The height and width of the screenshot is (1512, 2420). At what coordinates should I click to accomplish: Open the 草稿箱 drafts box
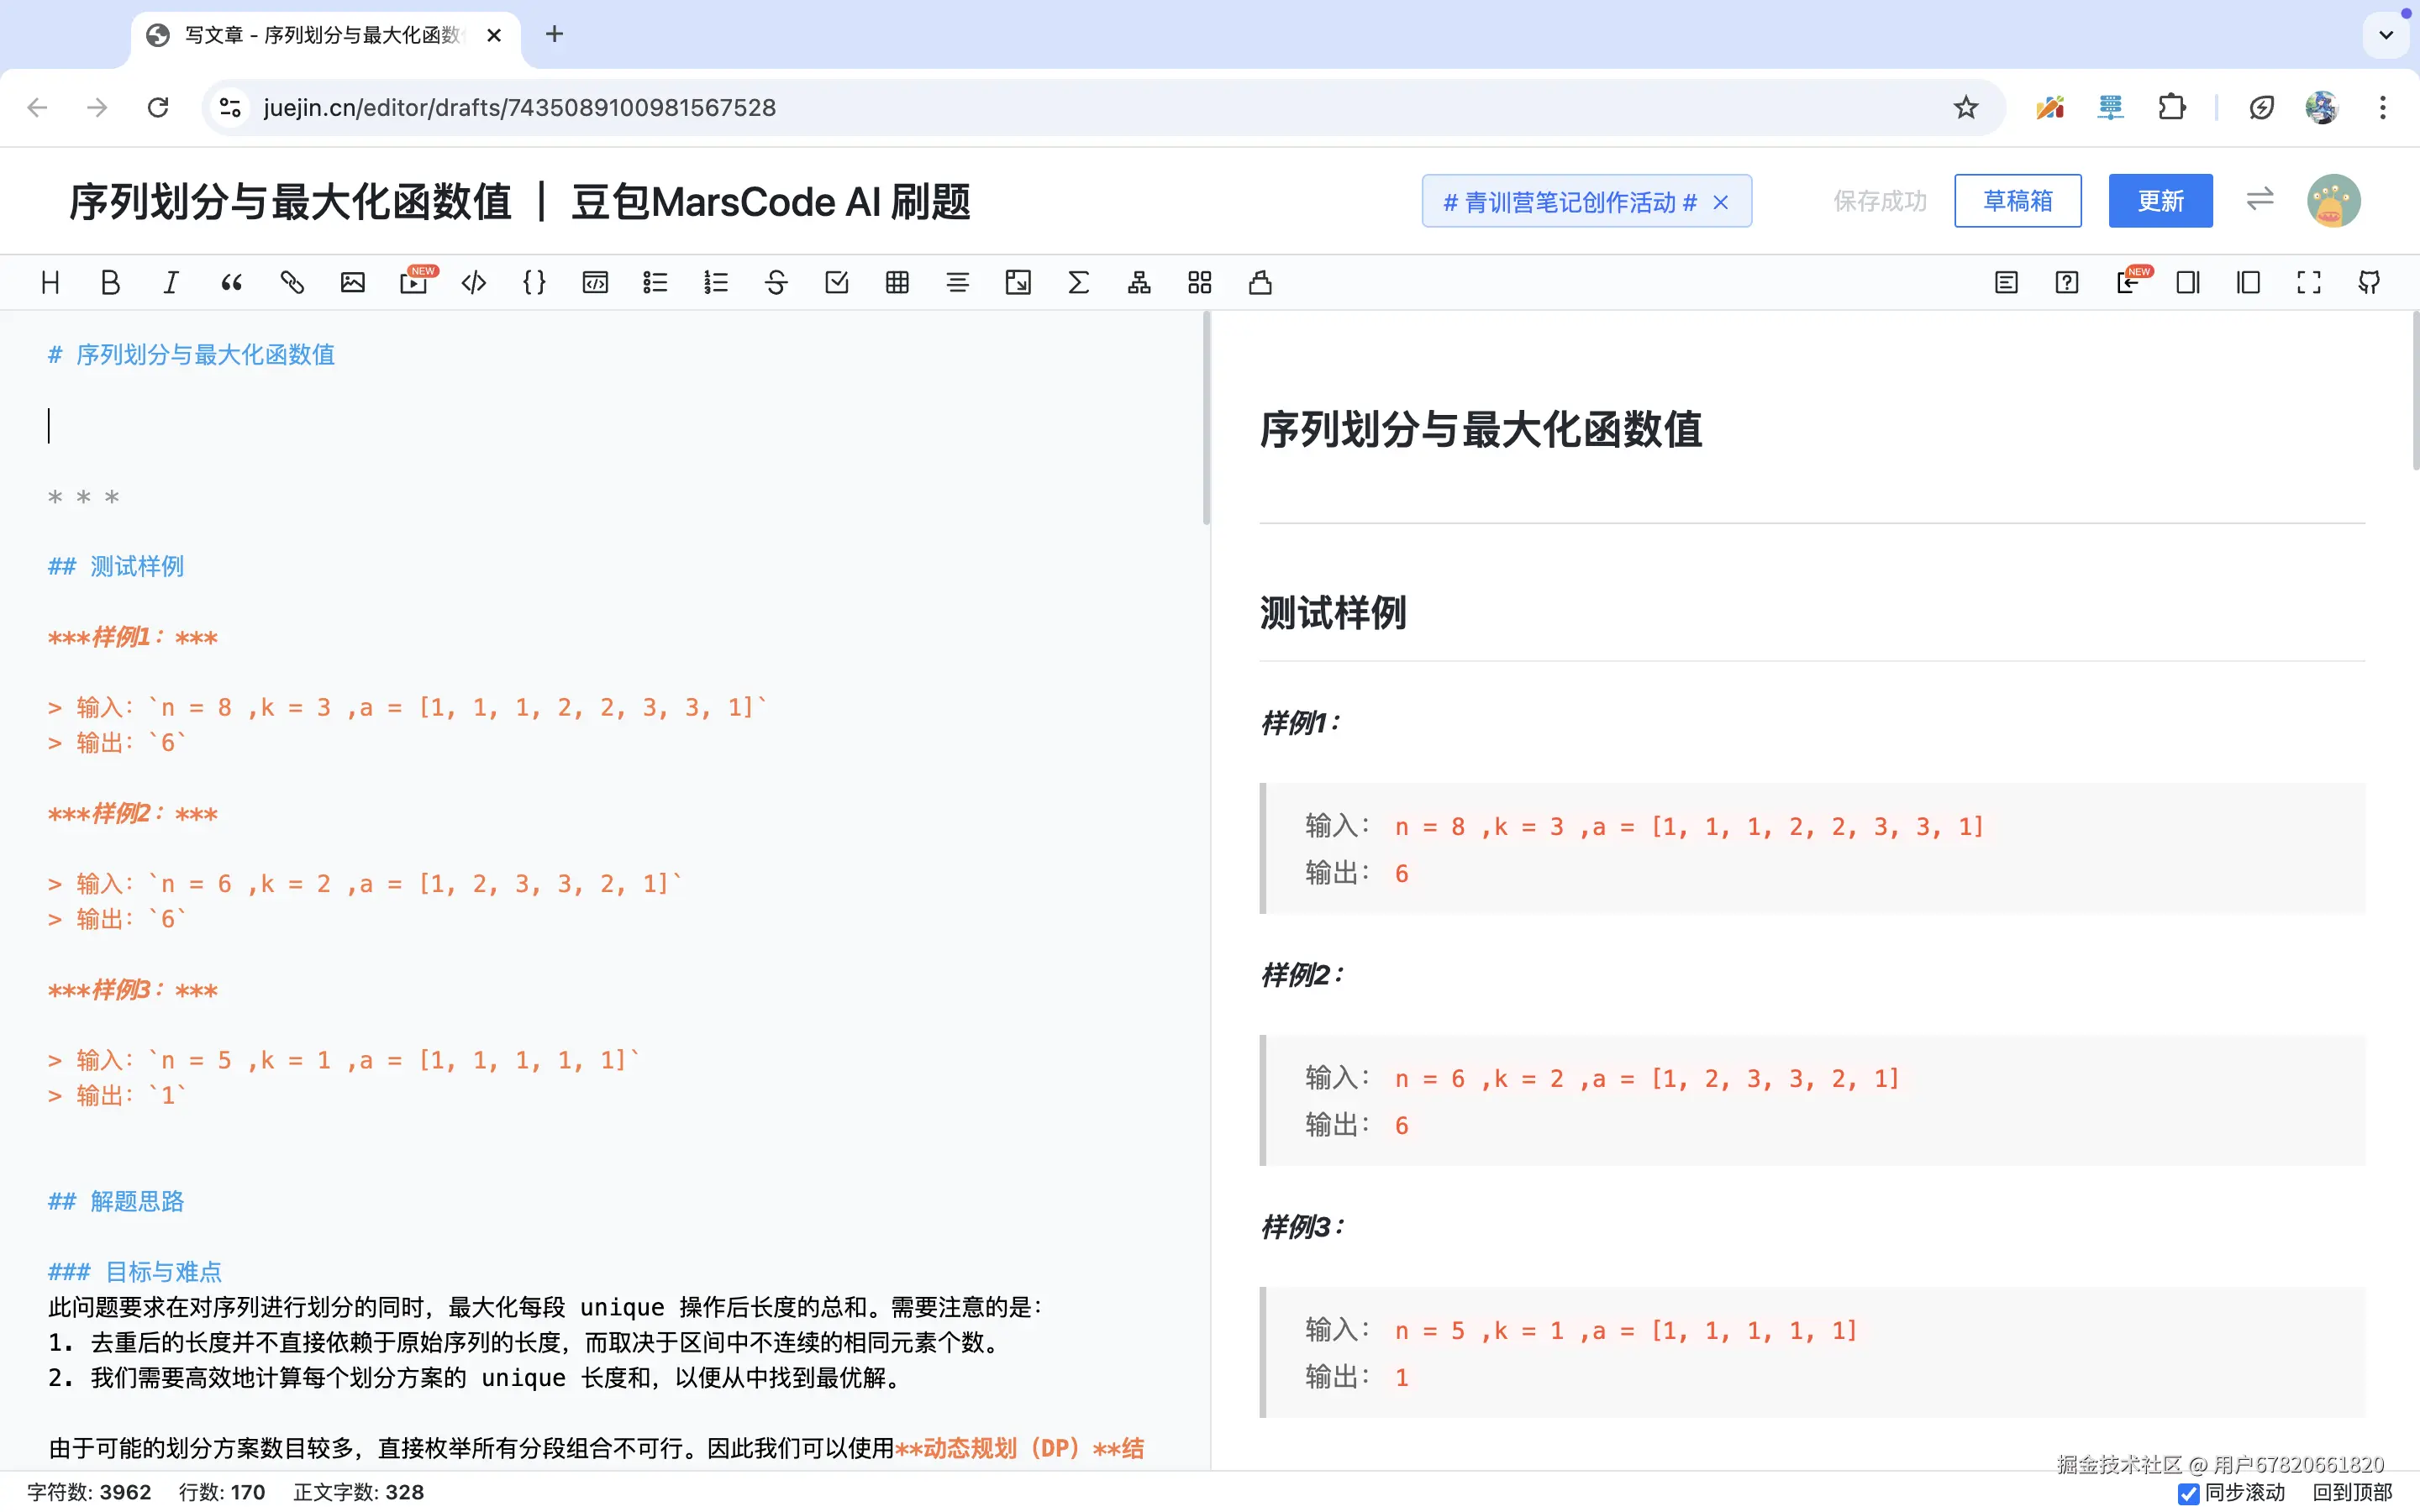click(2017, 201)
